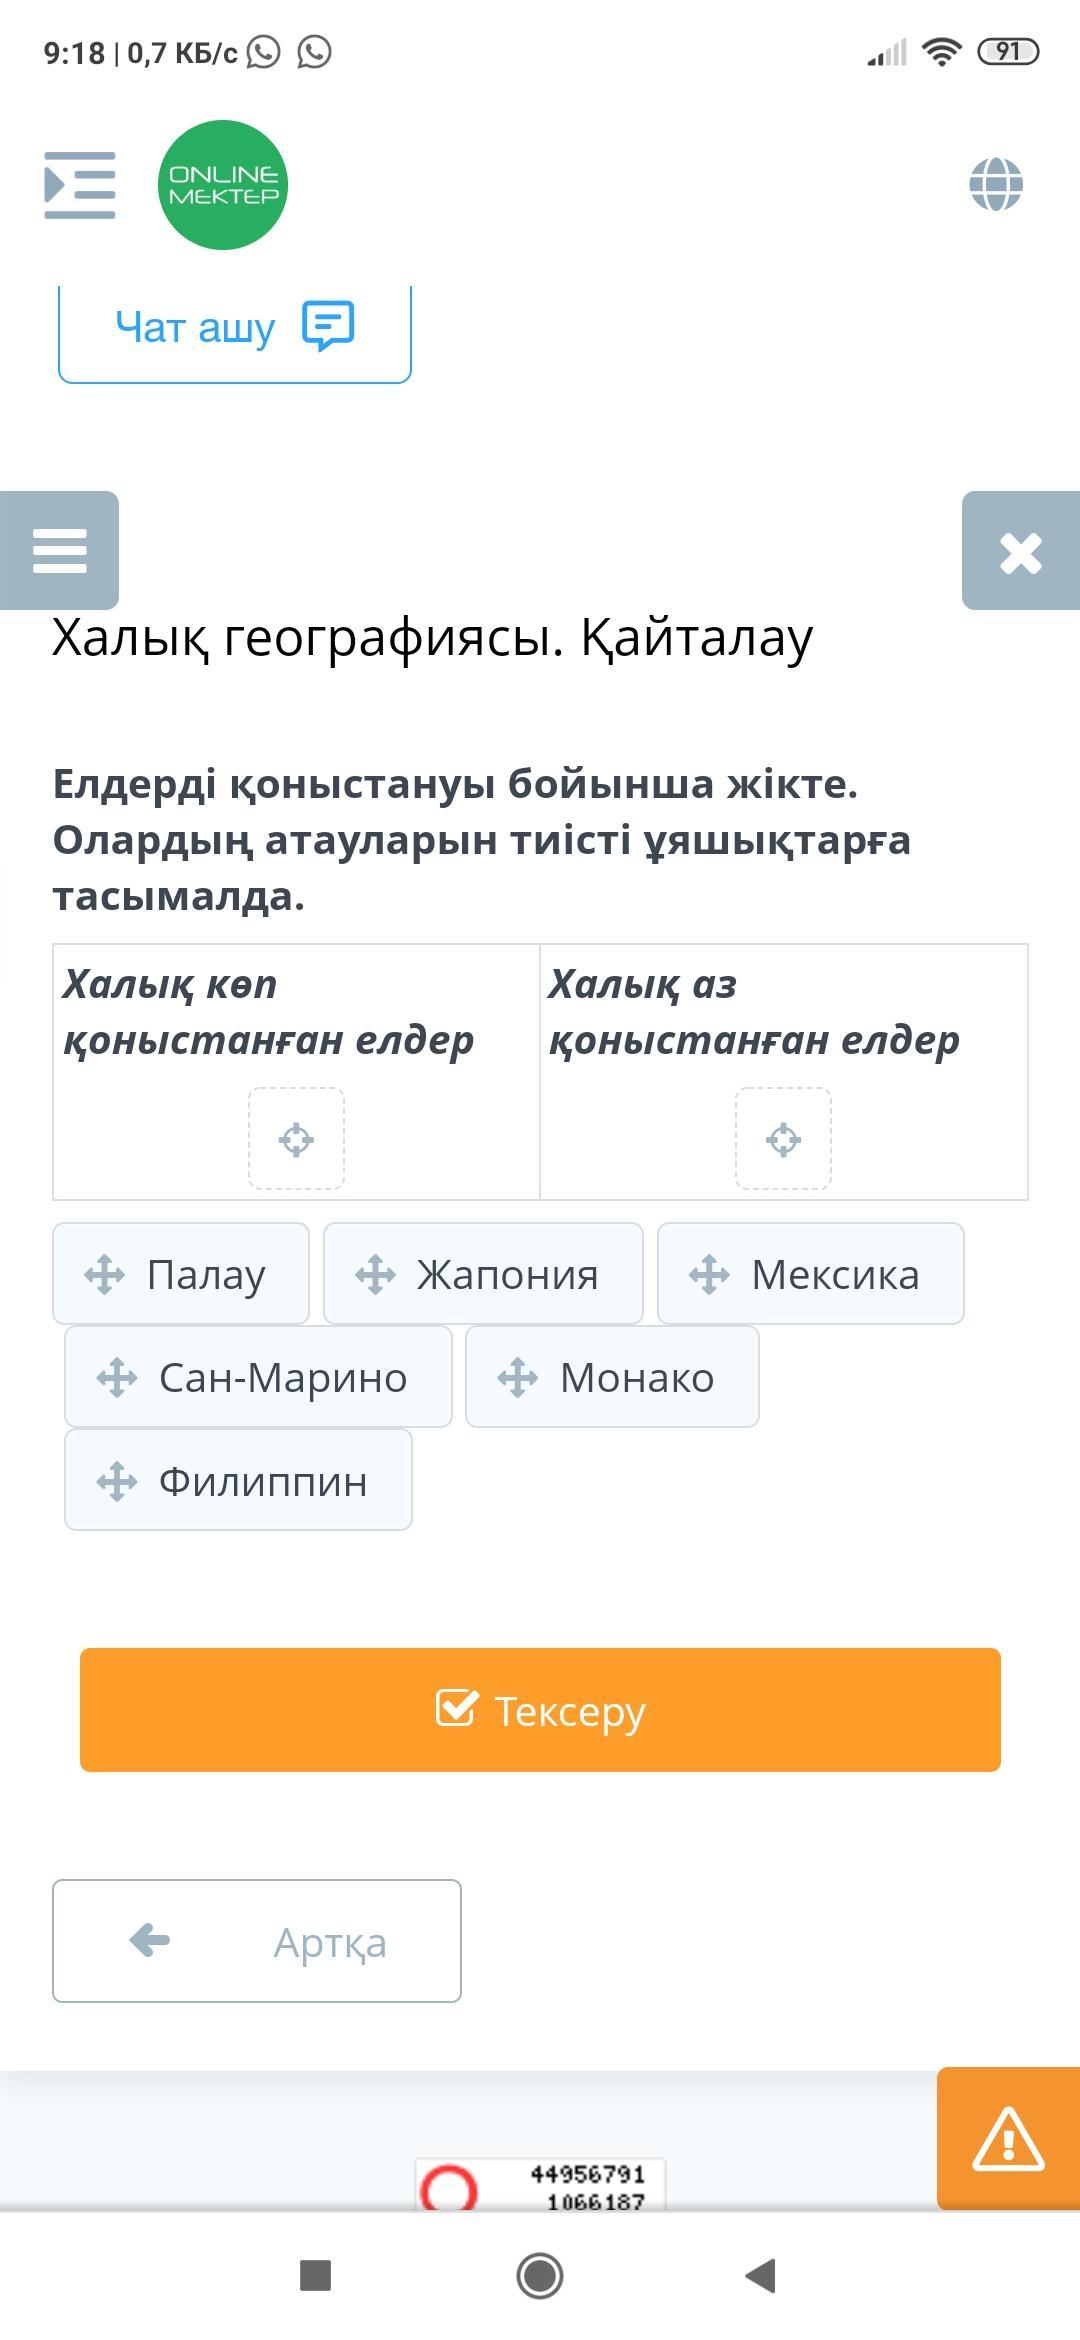Viewport: 1080px width, 2340px height.
Task: Select the Палау country chip
Action: (x=181, y=1274)
